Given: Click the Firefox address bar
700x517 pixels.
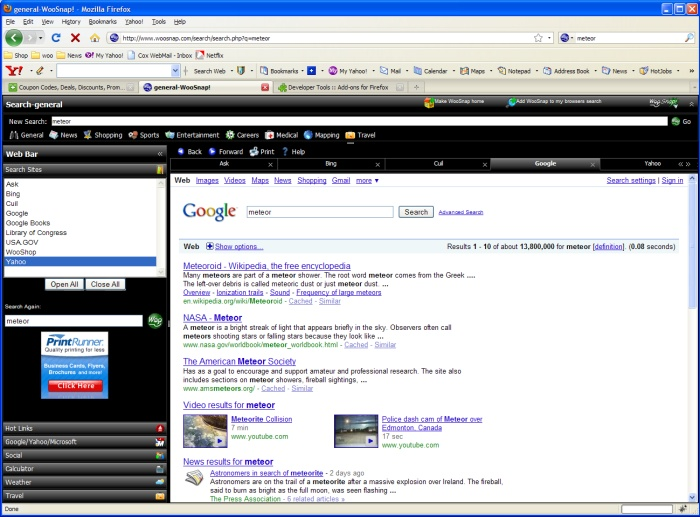Looking at the screenshot, I should coord(324,38).
